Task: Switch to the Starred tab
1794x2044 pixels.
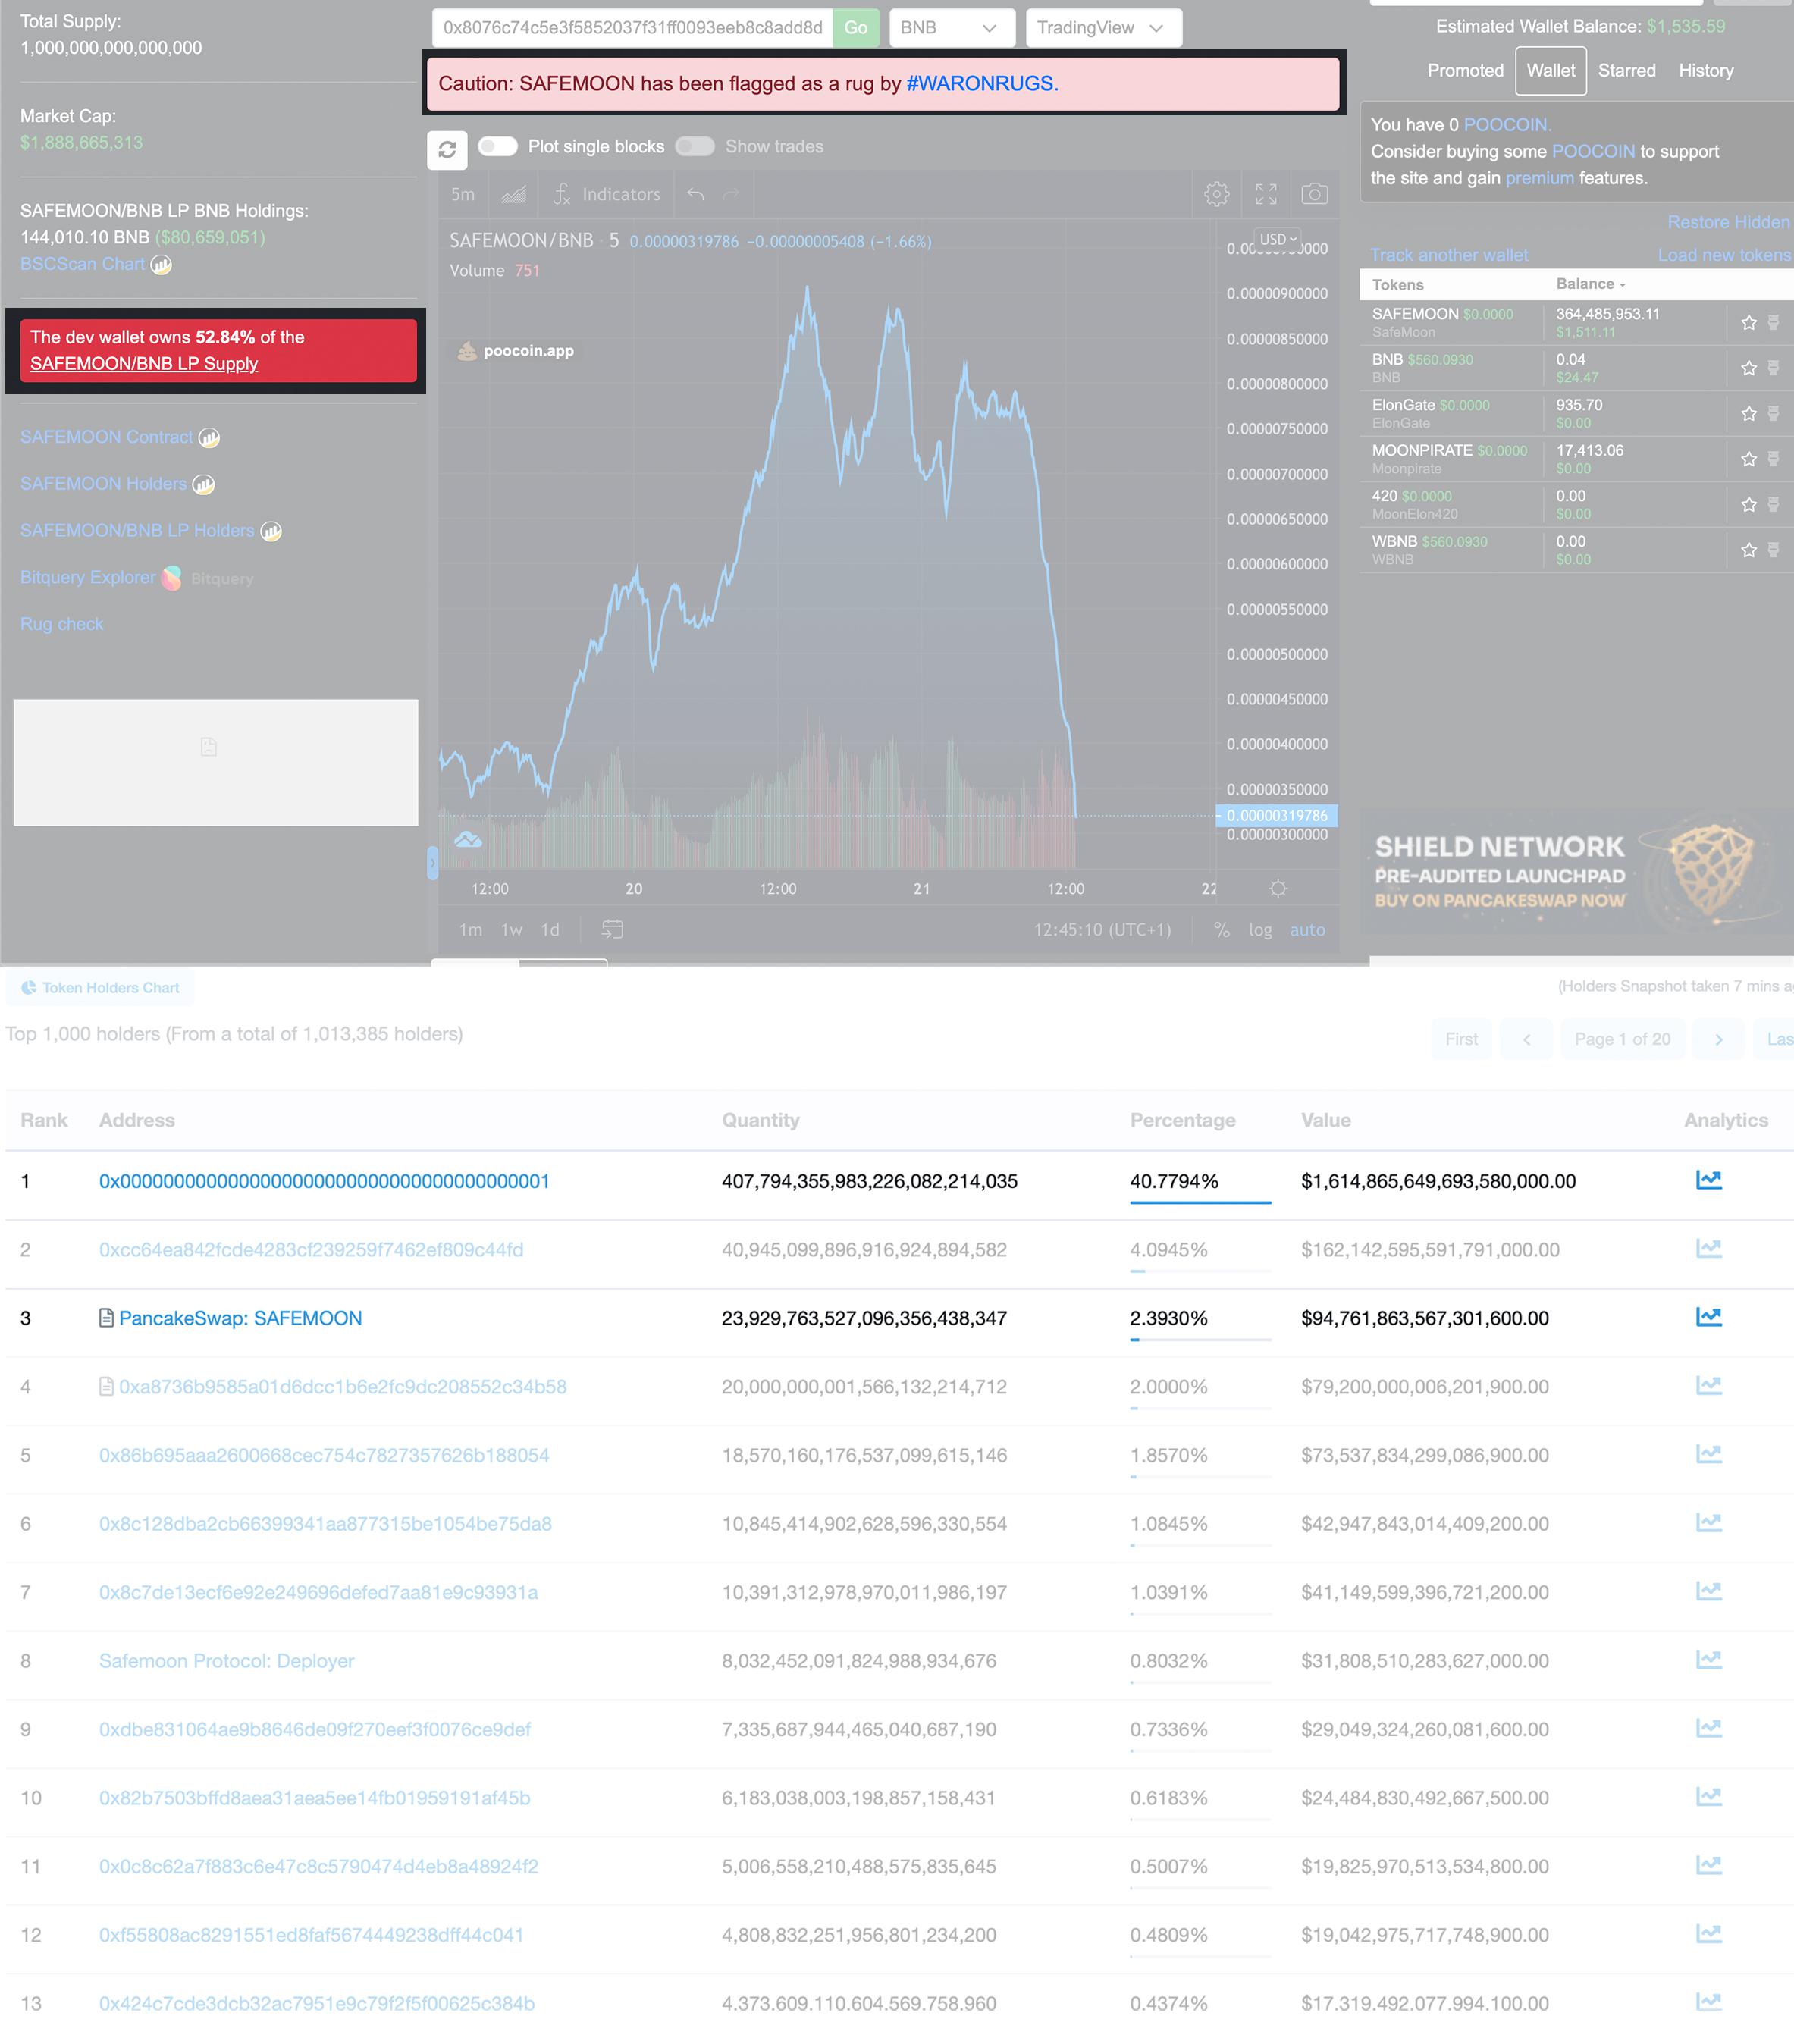Action: [x=1626, y=70]
